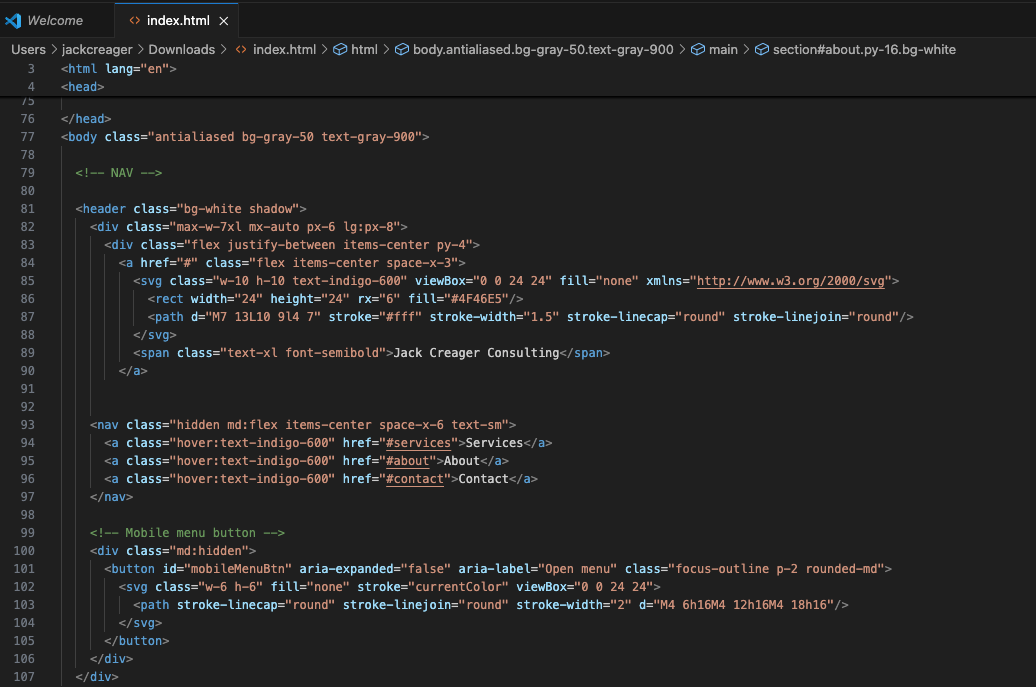The width and height of the screenshot is (1036, 687).
Task: Click the cube icon before main breadcrumb
Action: tap(698, 49)
